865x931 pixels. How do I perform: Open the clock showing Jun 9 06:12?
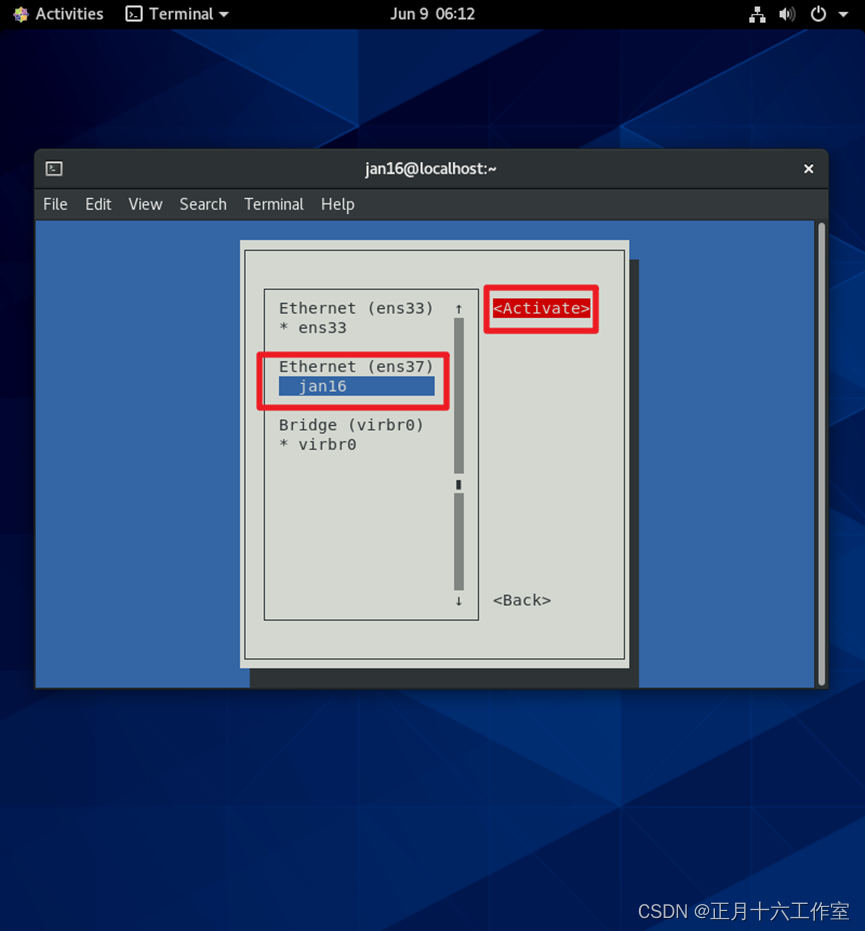pyautogui.click(x=432, y=14)
